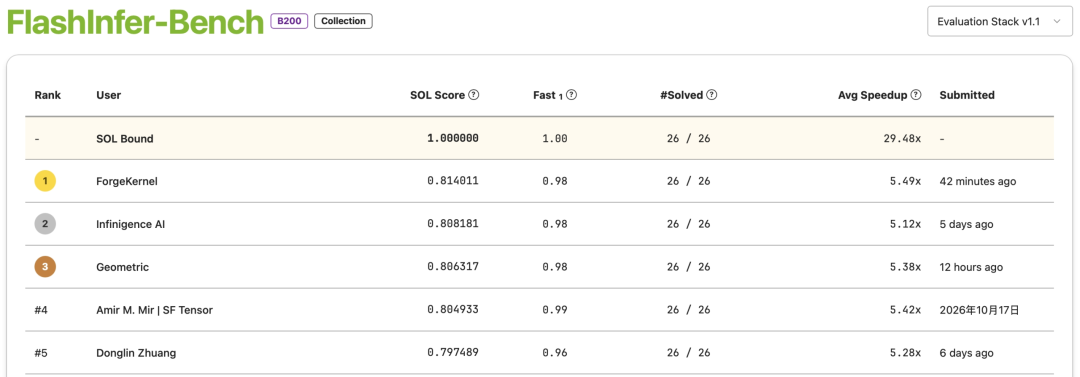Open Infinigence AI user entry

[x=131, y=224]
